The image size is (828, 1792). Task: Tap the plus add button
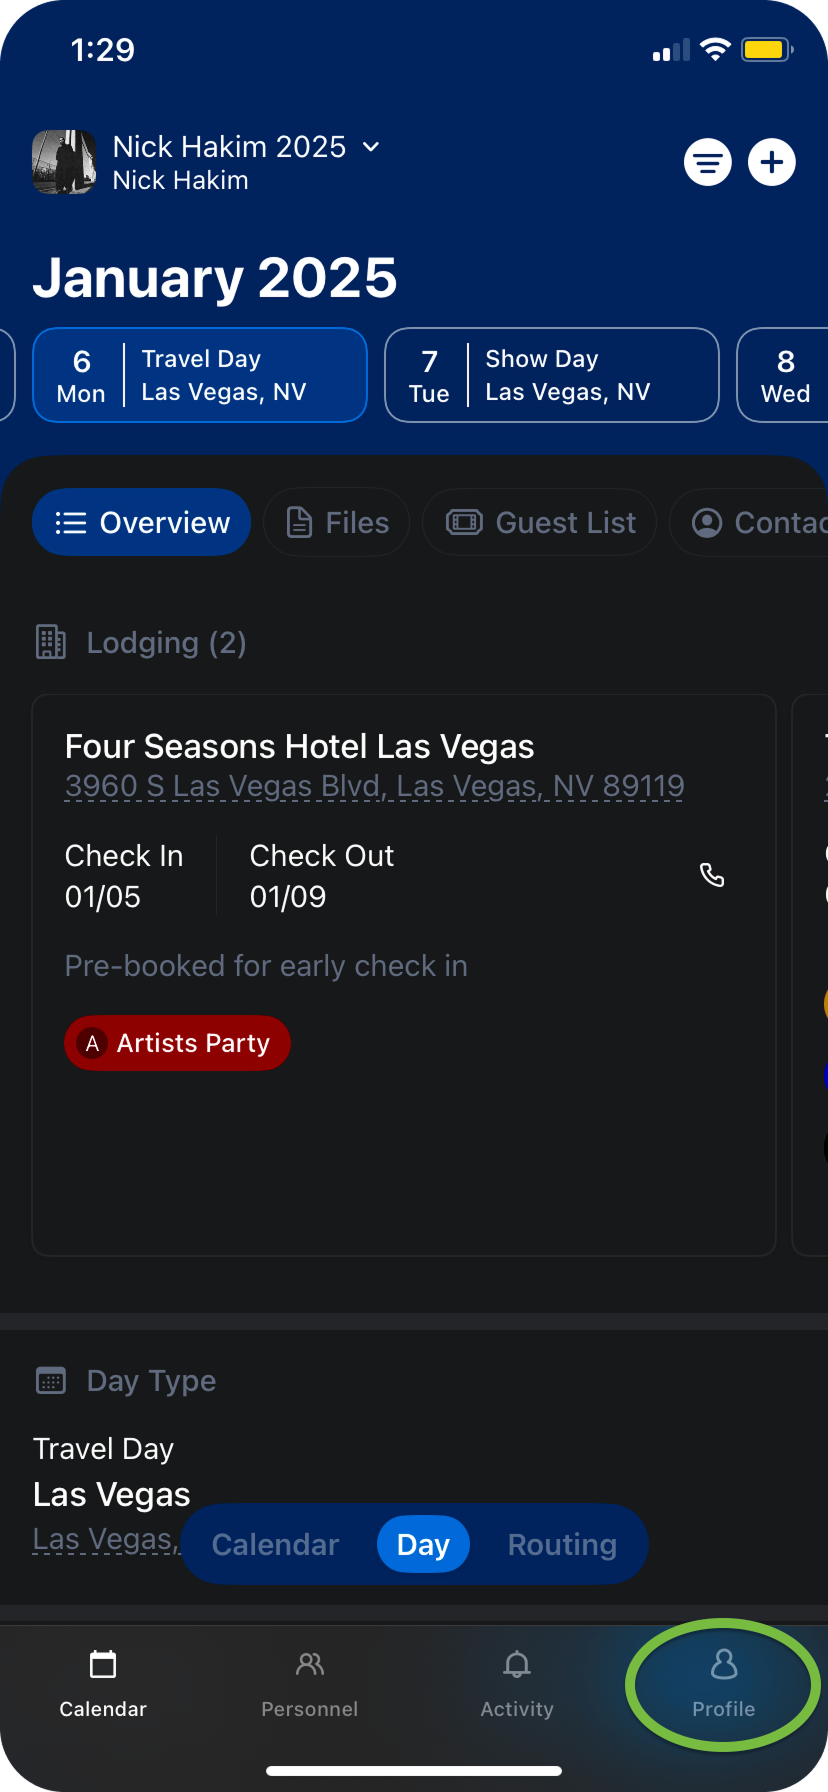[x=772, y=163]
